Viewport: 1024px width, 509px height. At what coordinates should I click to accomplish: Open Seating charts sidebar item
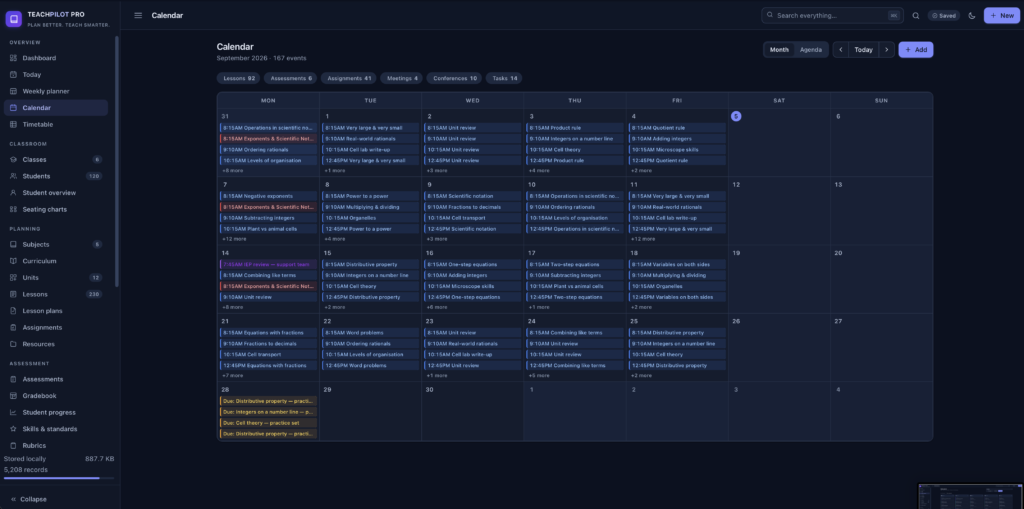coord(56,210)
